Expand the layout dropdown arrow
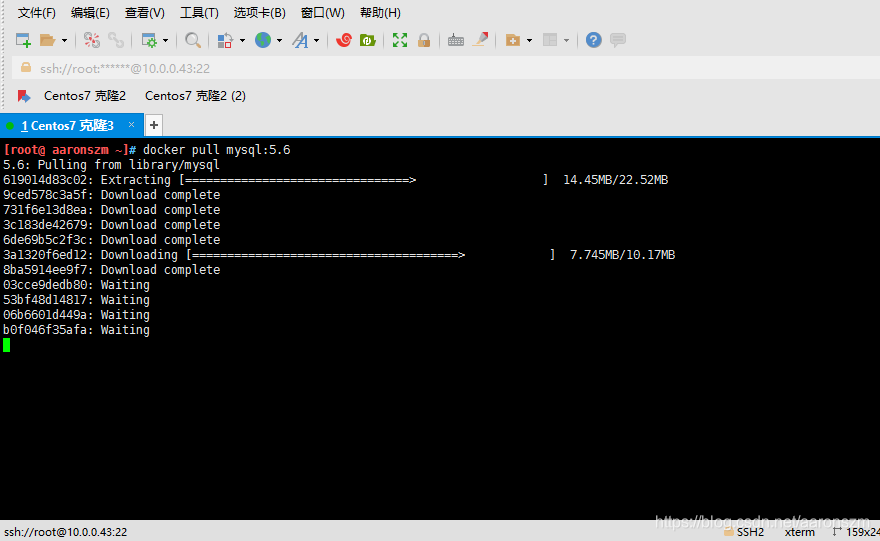 point(566,40)
